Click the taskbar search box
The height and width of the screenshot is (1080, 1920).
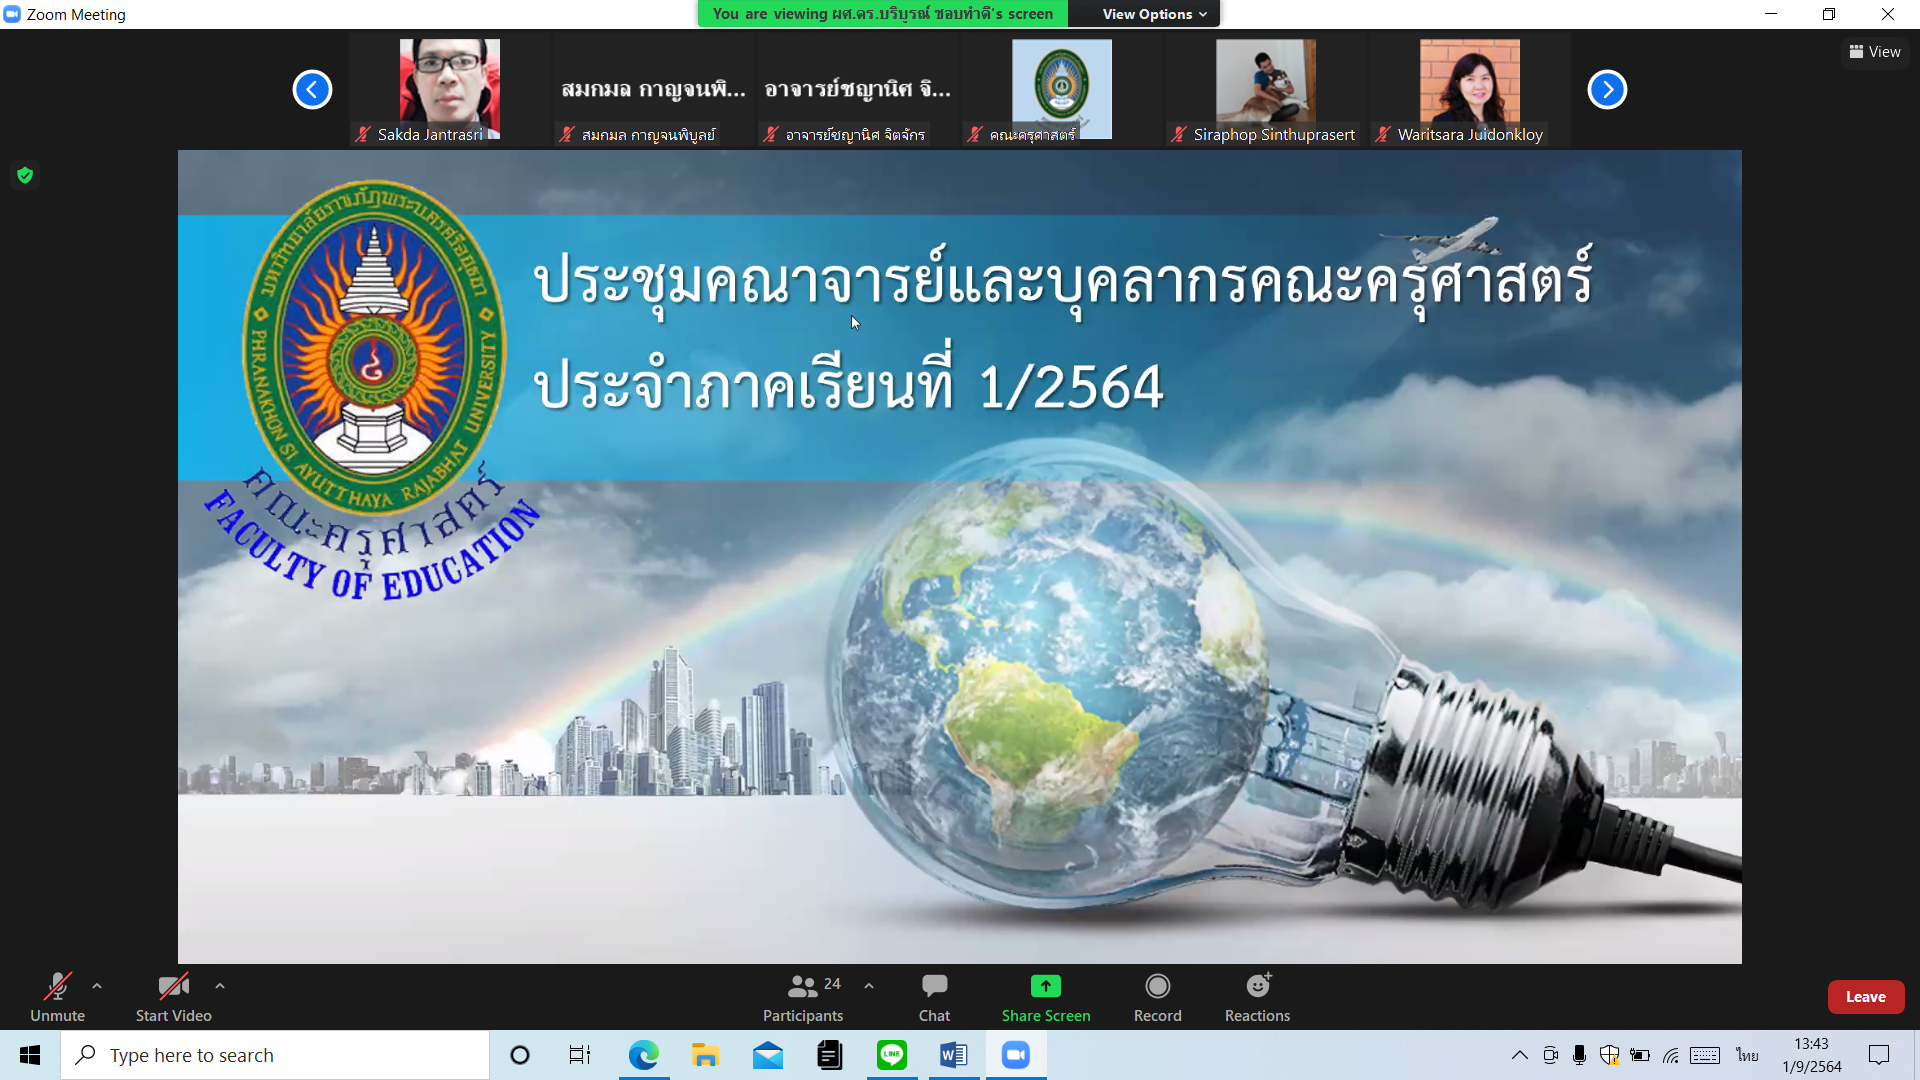click(x=275, y=1055)
